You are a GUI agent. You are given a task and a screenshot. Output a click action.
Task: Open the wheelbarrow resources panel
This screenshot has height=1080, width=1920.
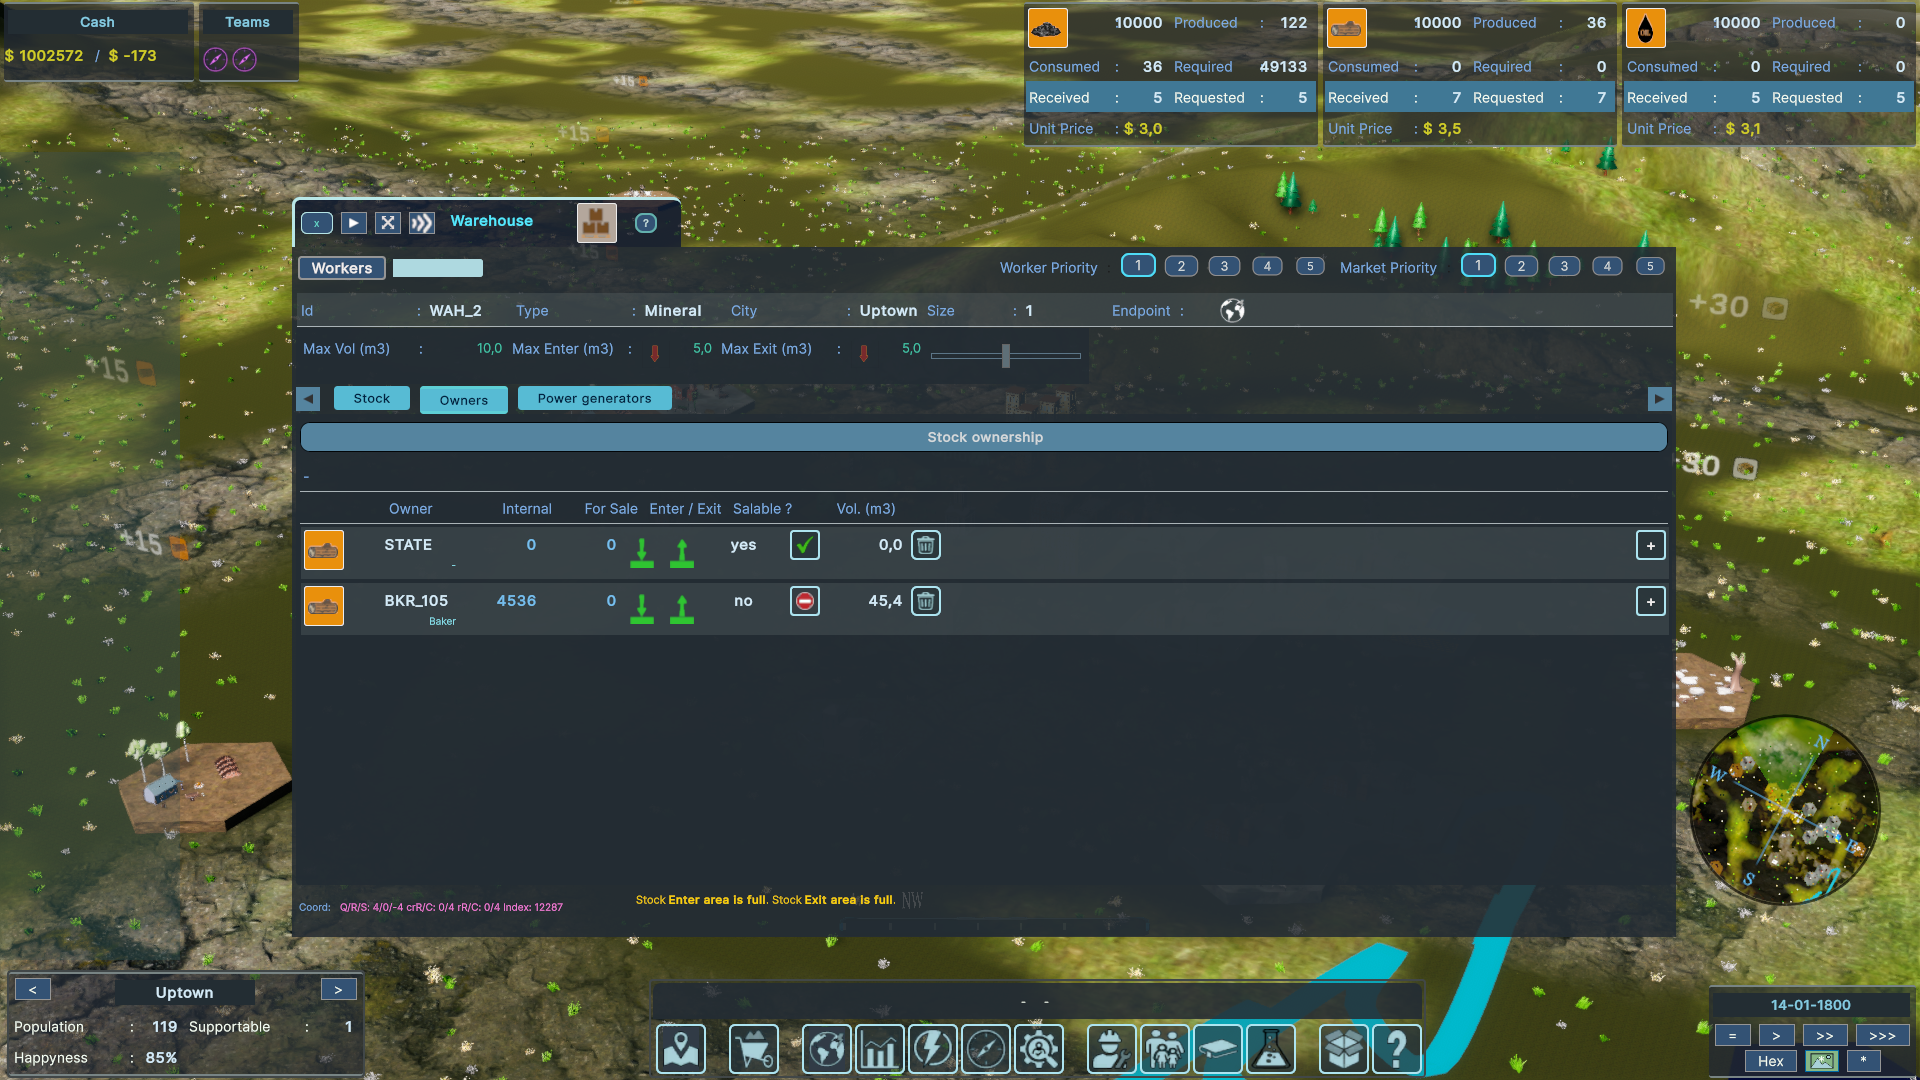[754, 1049]
